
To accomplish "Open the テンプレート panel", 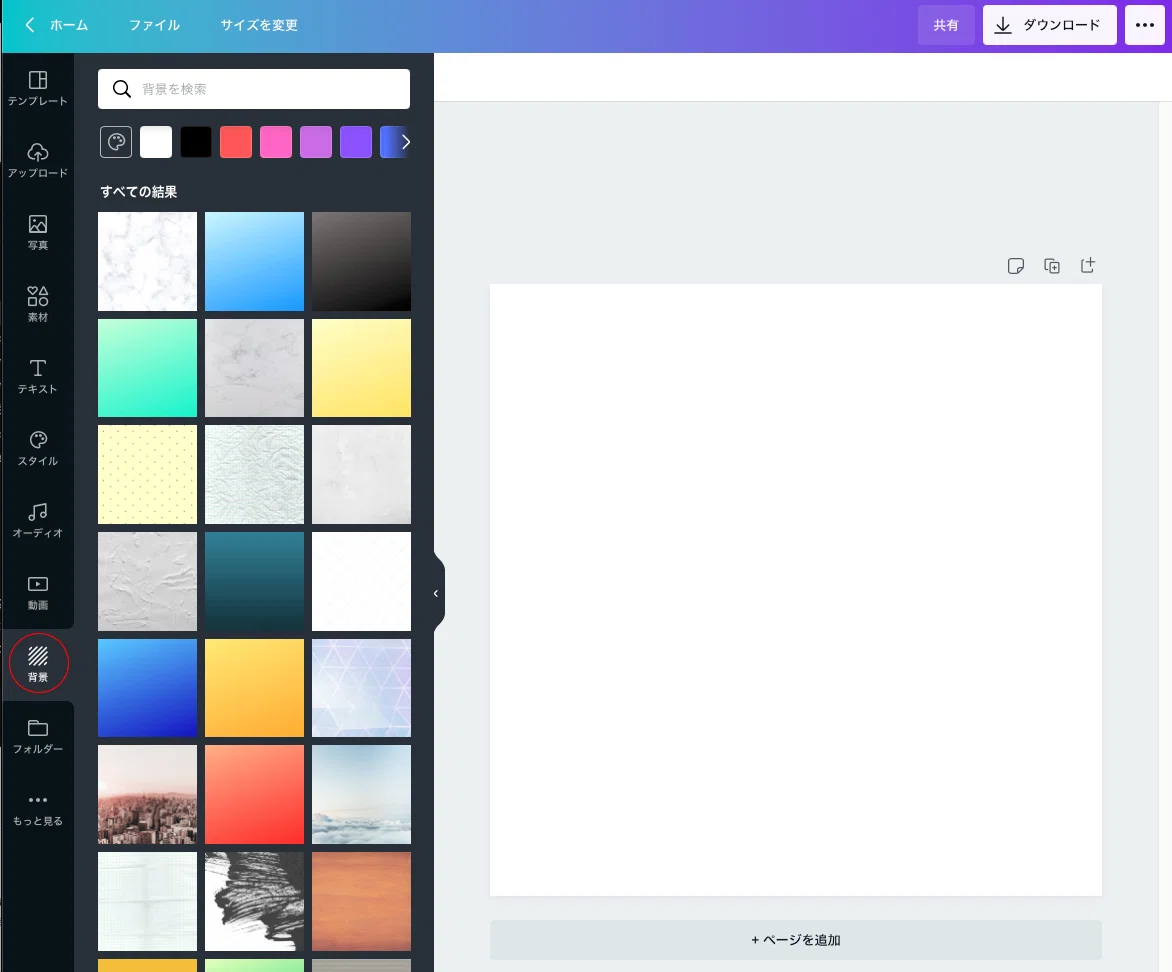I will [x=37, y=88].
